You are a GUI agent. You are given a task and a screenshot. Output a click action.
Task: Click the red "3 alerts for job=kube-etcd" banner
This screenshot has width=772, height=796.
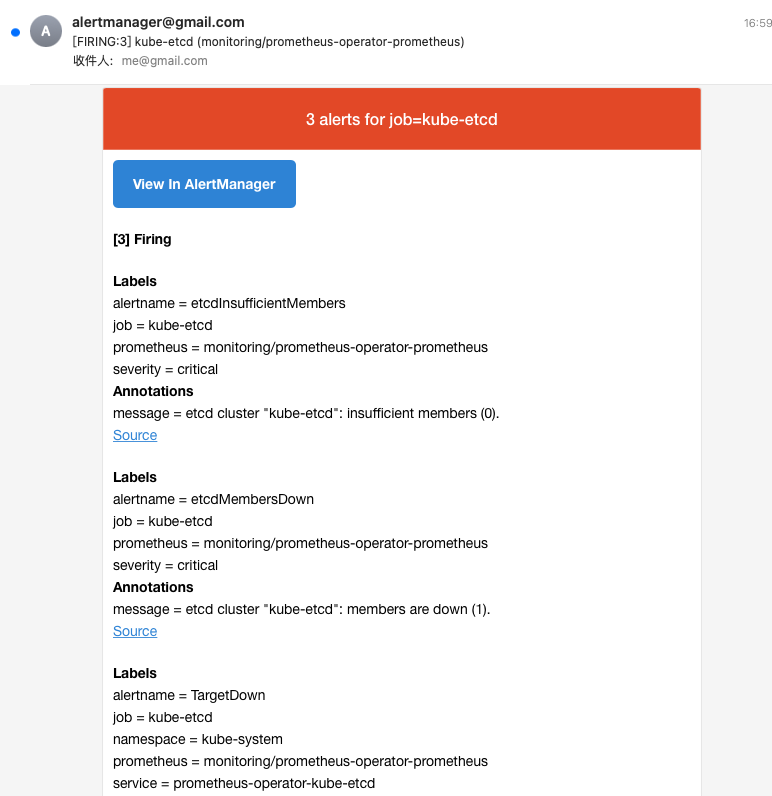coord(401,120)
